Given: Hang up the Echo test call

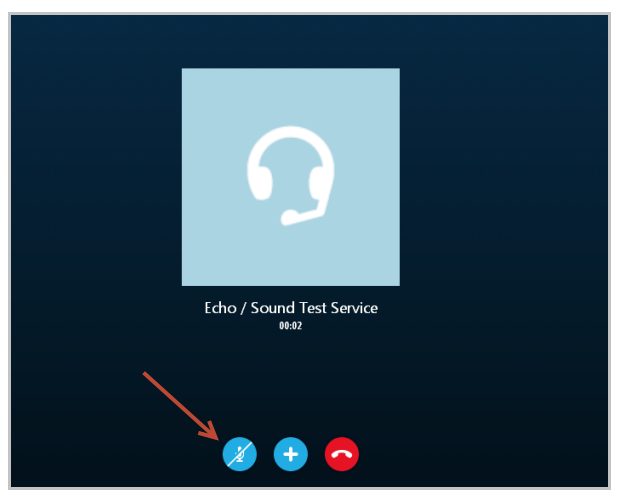Looking at the screenshot, I should [342, 454].
